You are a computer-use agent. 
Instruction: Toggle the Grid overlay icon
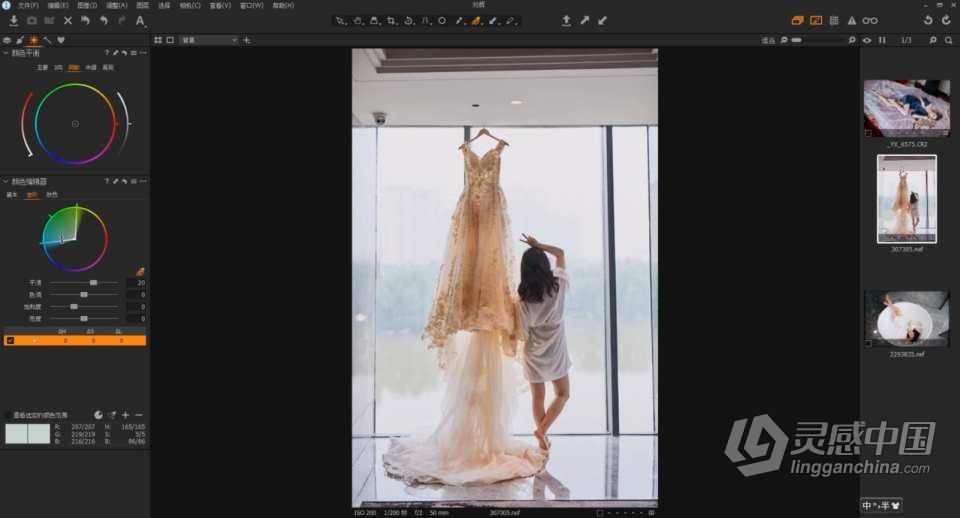(834, 21)
